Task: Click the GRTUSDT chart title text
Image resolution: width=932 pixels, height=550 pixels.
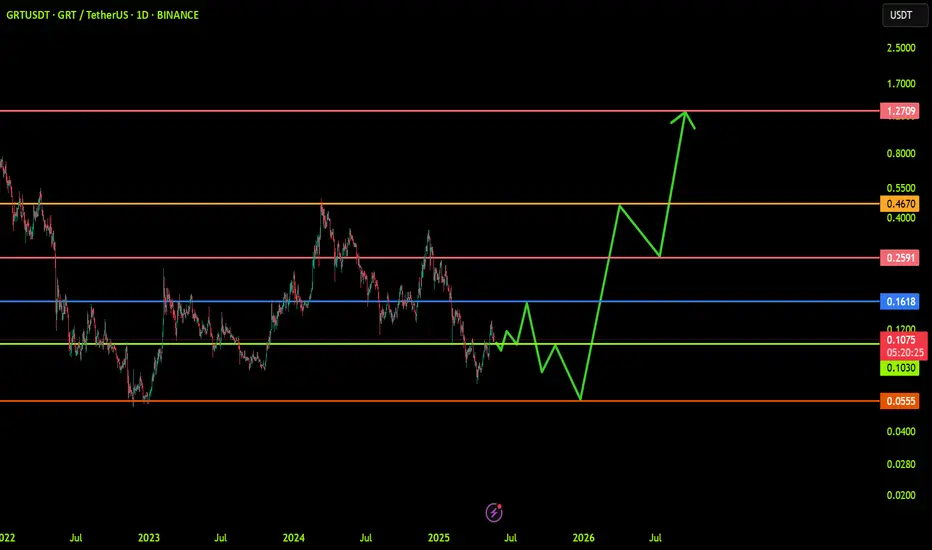Action: [102, 15]
